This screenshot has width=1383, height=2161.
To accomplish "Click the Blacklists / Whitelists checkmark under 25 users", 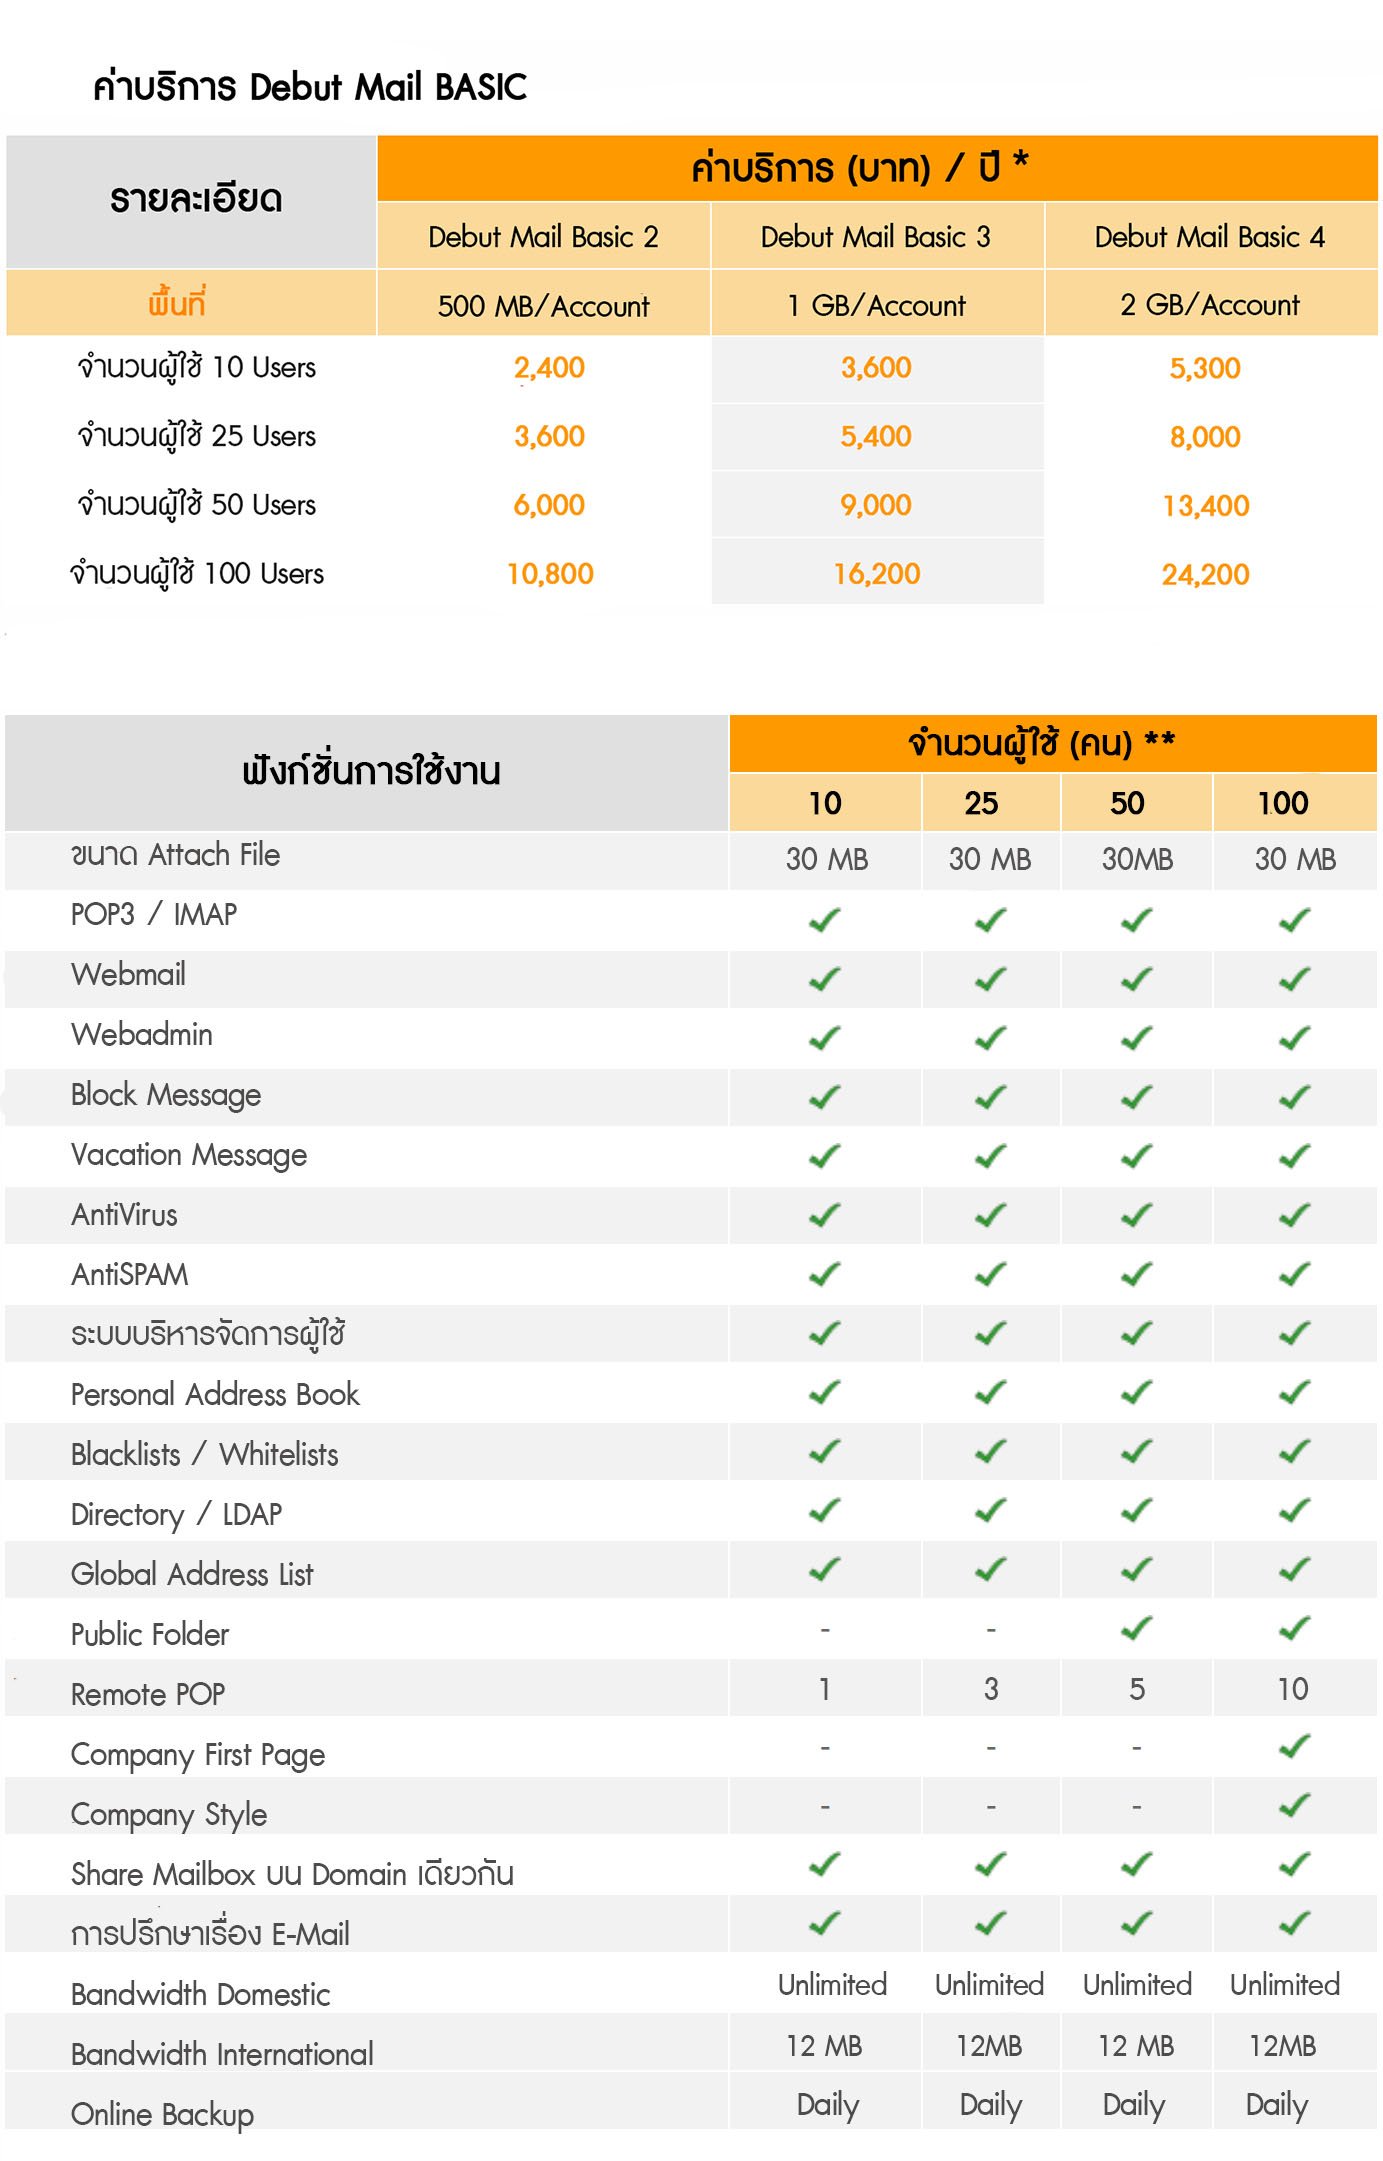I will 990,1451.
